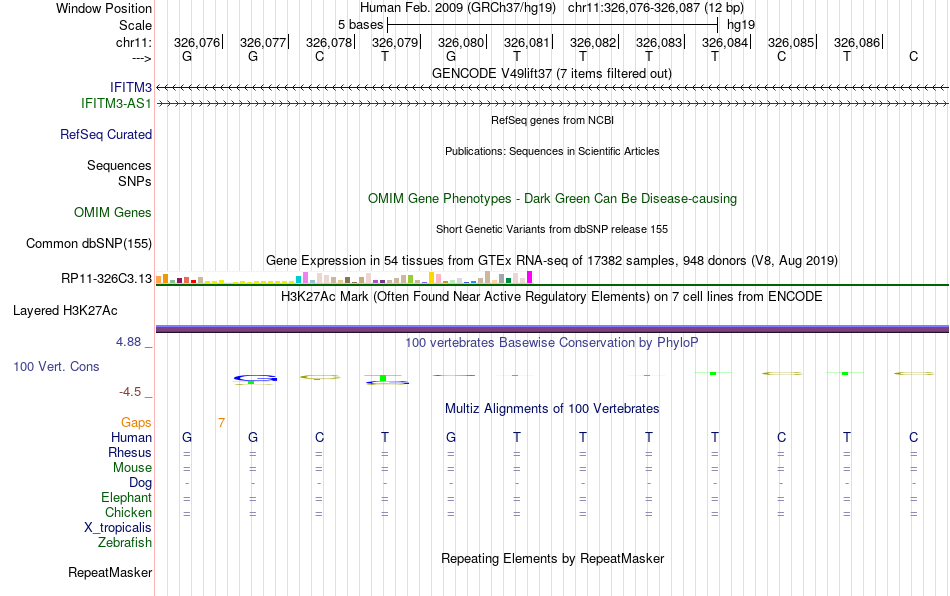Click the X_tropicalis alignment row label
950x596 pixels.
(118, 528)
